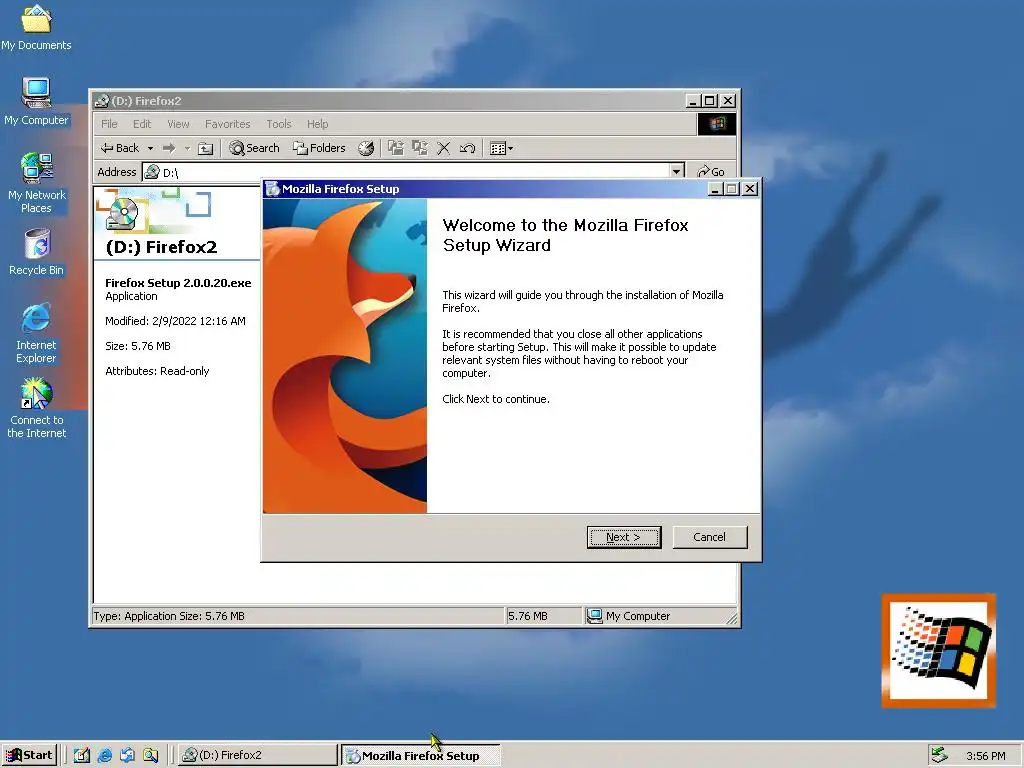Open the Help menu in Explorer
This screenshot has height=768, width=1024.
tap(317, 123)
